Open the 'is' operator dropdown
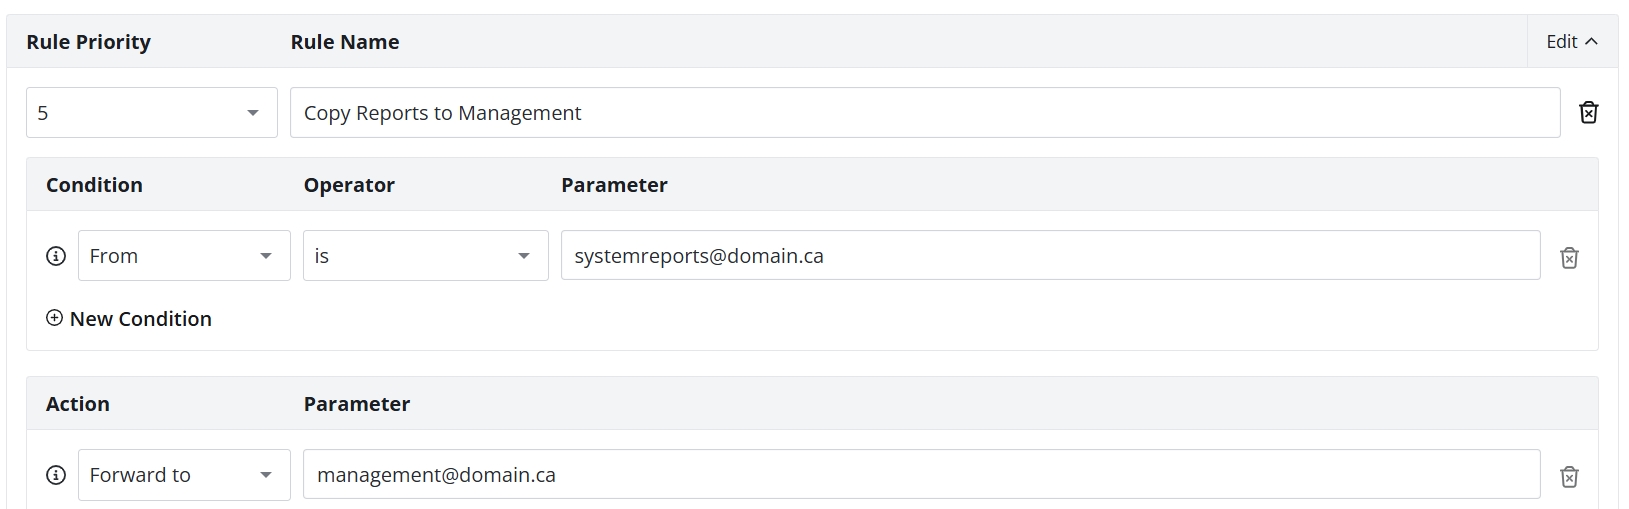This screenshot has width=1629, height=509. 426,256
